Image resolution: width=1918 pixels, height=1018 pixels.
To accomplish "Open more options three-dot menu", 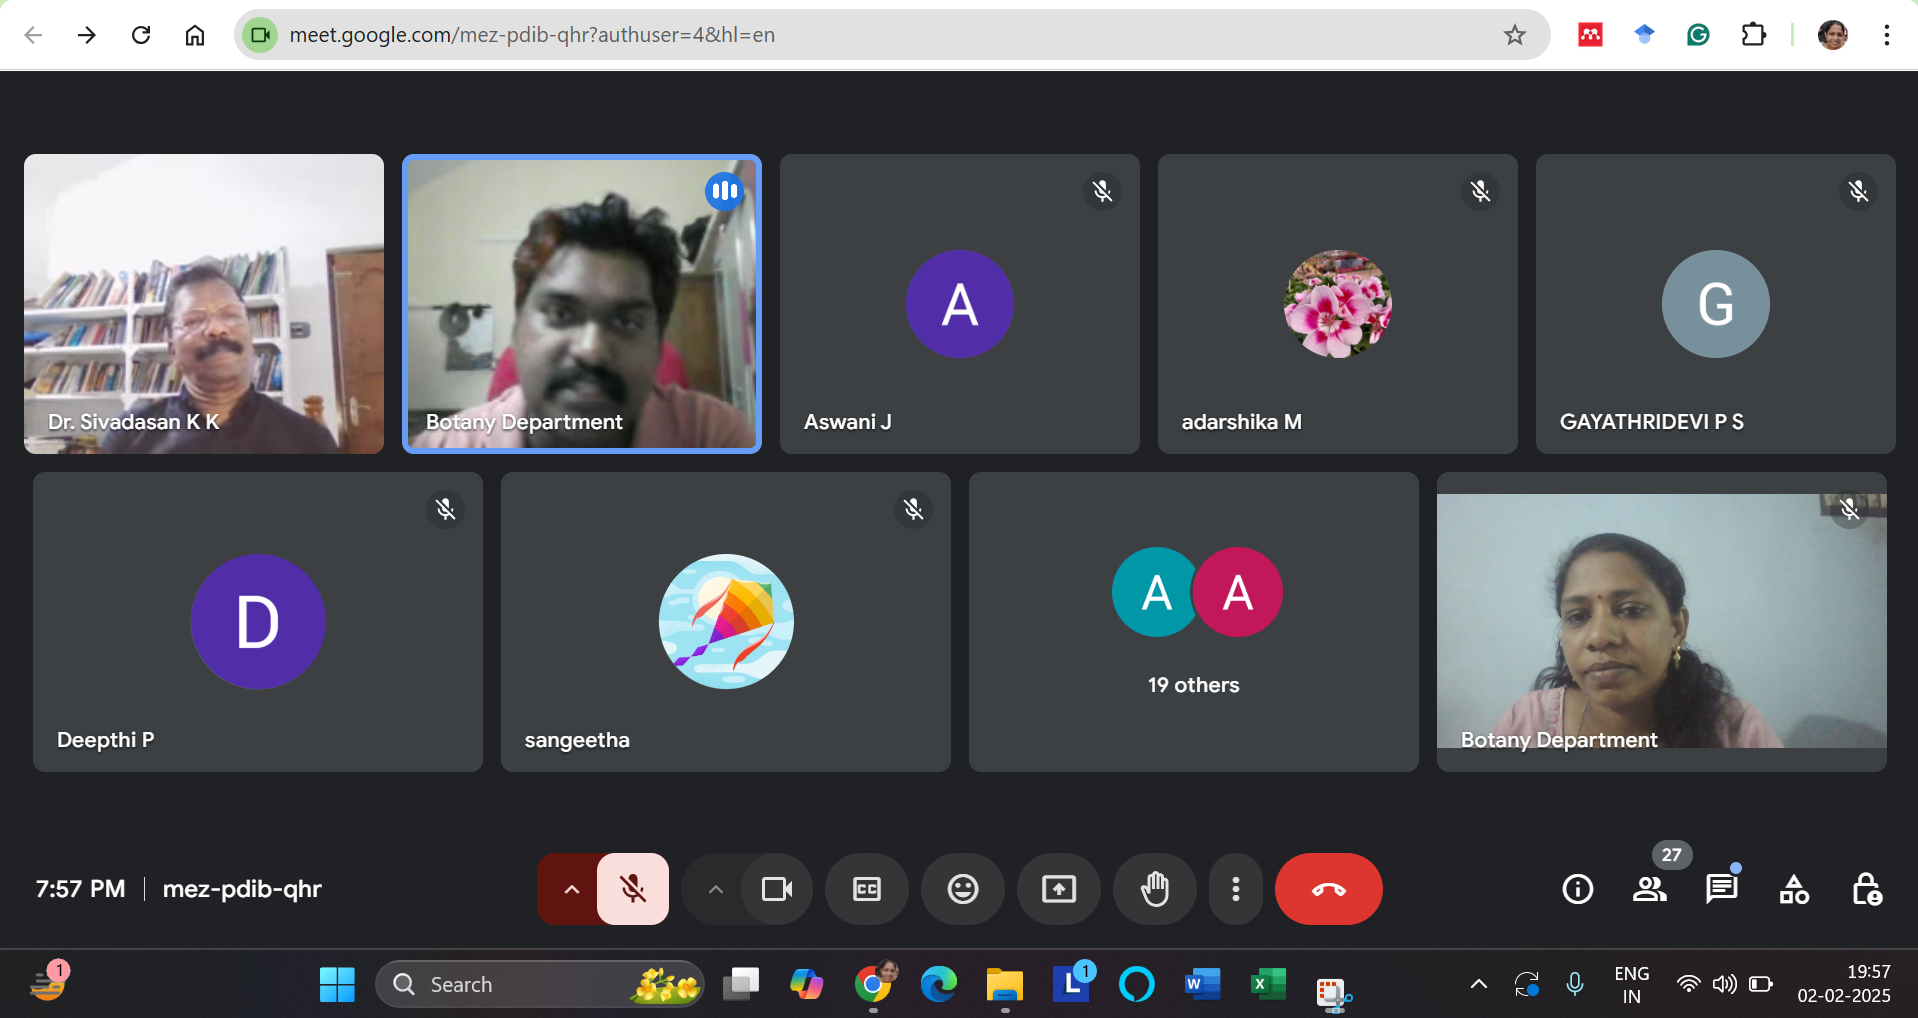I will tap(1235, 889).
